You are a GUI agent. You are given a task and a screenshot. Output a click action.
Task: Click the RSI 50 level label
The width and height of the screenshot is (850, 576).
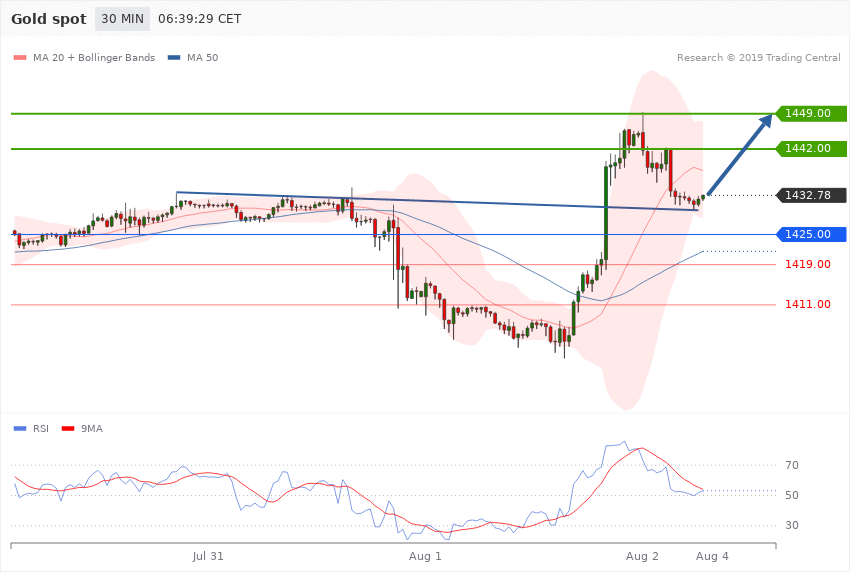(x=792, y=495)
